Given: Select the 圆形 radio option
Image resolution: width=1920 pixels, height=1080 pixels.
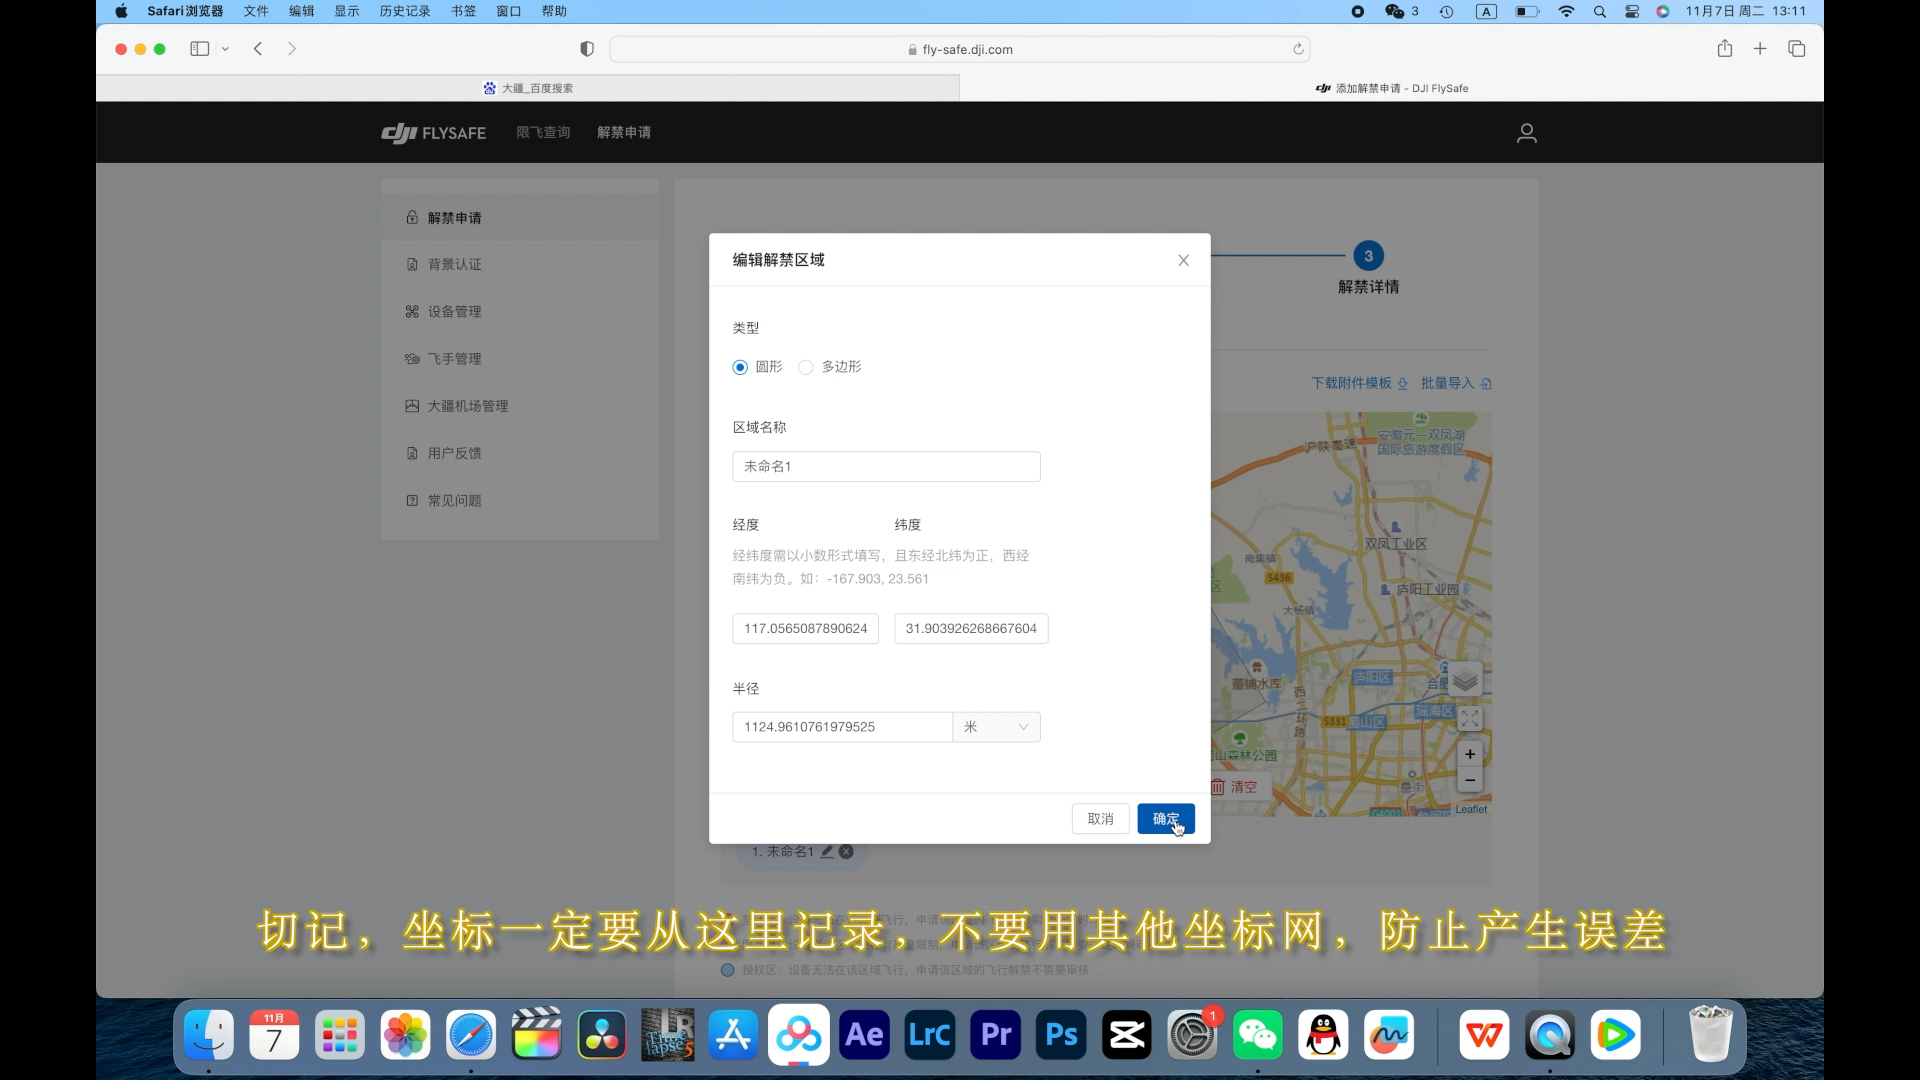Looking at the screenshot, I should [x=740, y=367].
